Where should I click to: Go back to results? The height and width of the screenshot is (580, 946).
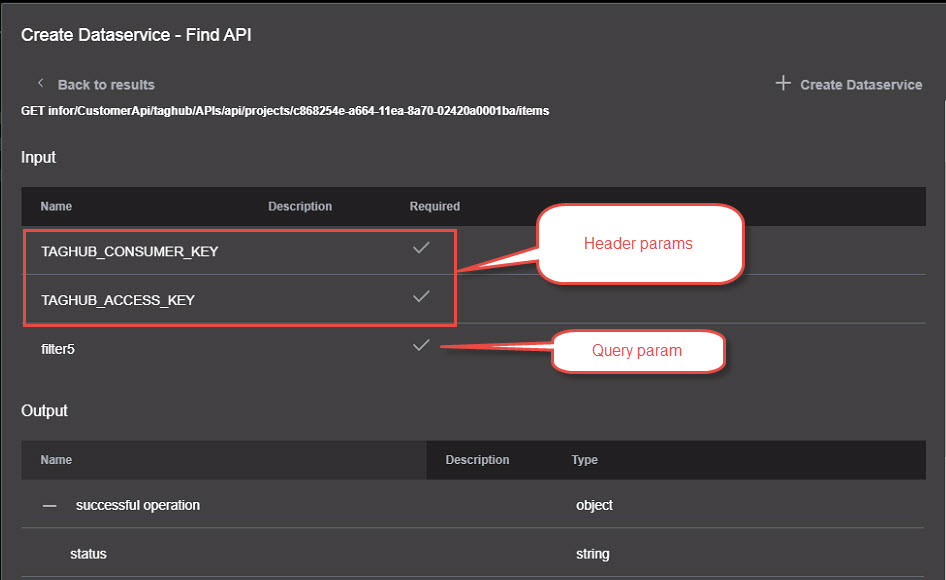(x=106, y=85)
